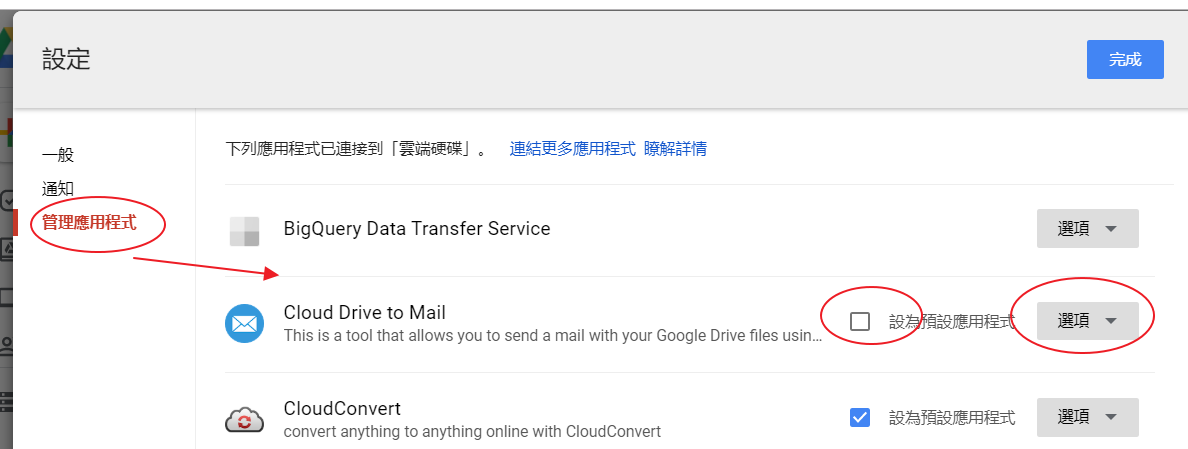1188x449 pixels.
Task: Follow the 瞭解詳情 link
Action: 675,149
